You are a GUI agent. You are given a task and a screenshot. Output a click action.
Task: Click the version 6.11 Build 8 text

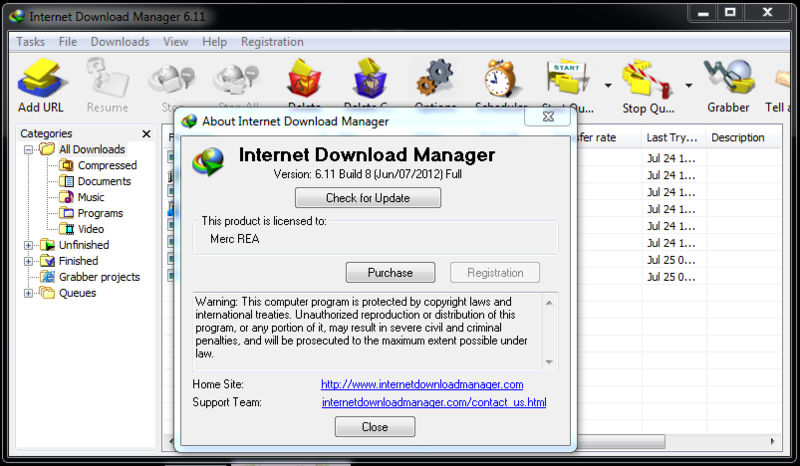367,174
